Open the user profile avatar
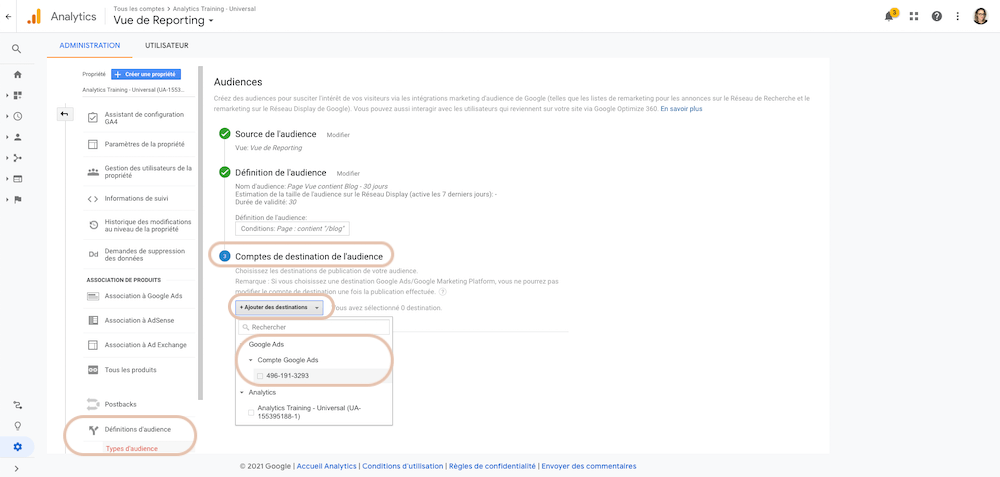This screenshot has width=1000, height=477. coord(980,17)
